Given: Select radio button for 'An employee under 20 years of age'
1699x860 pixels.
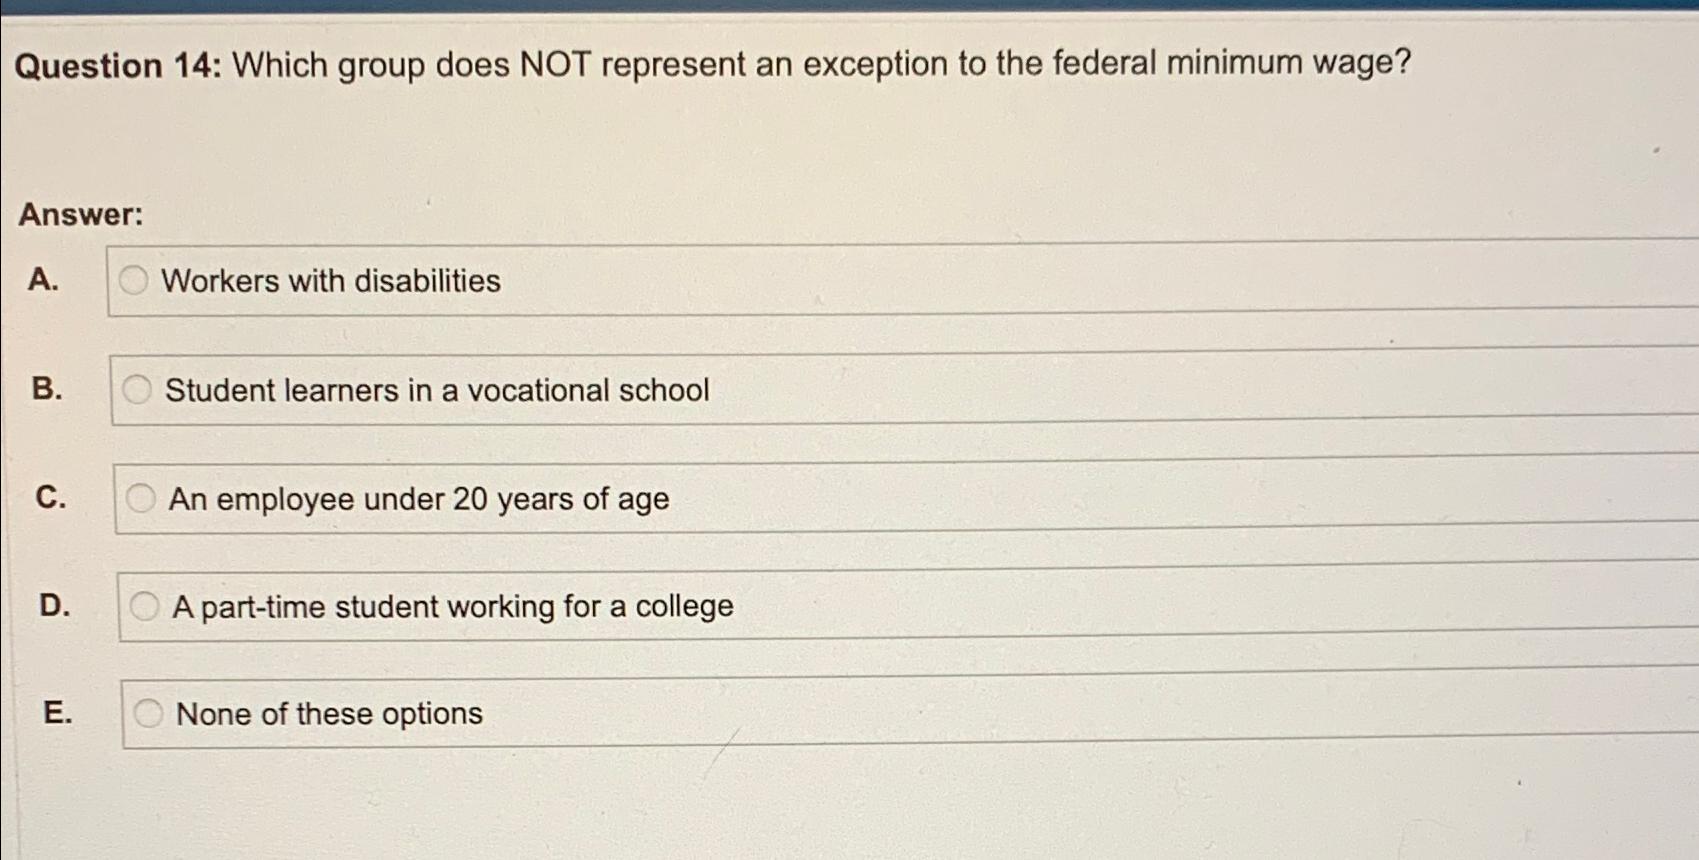Looking at the screenshot, I should coord(142,497).
